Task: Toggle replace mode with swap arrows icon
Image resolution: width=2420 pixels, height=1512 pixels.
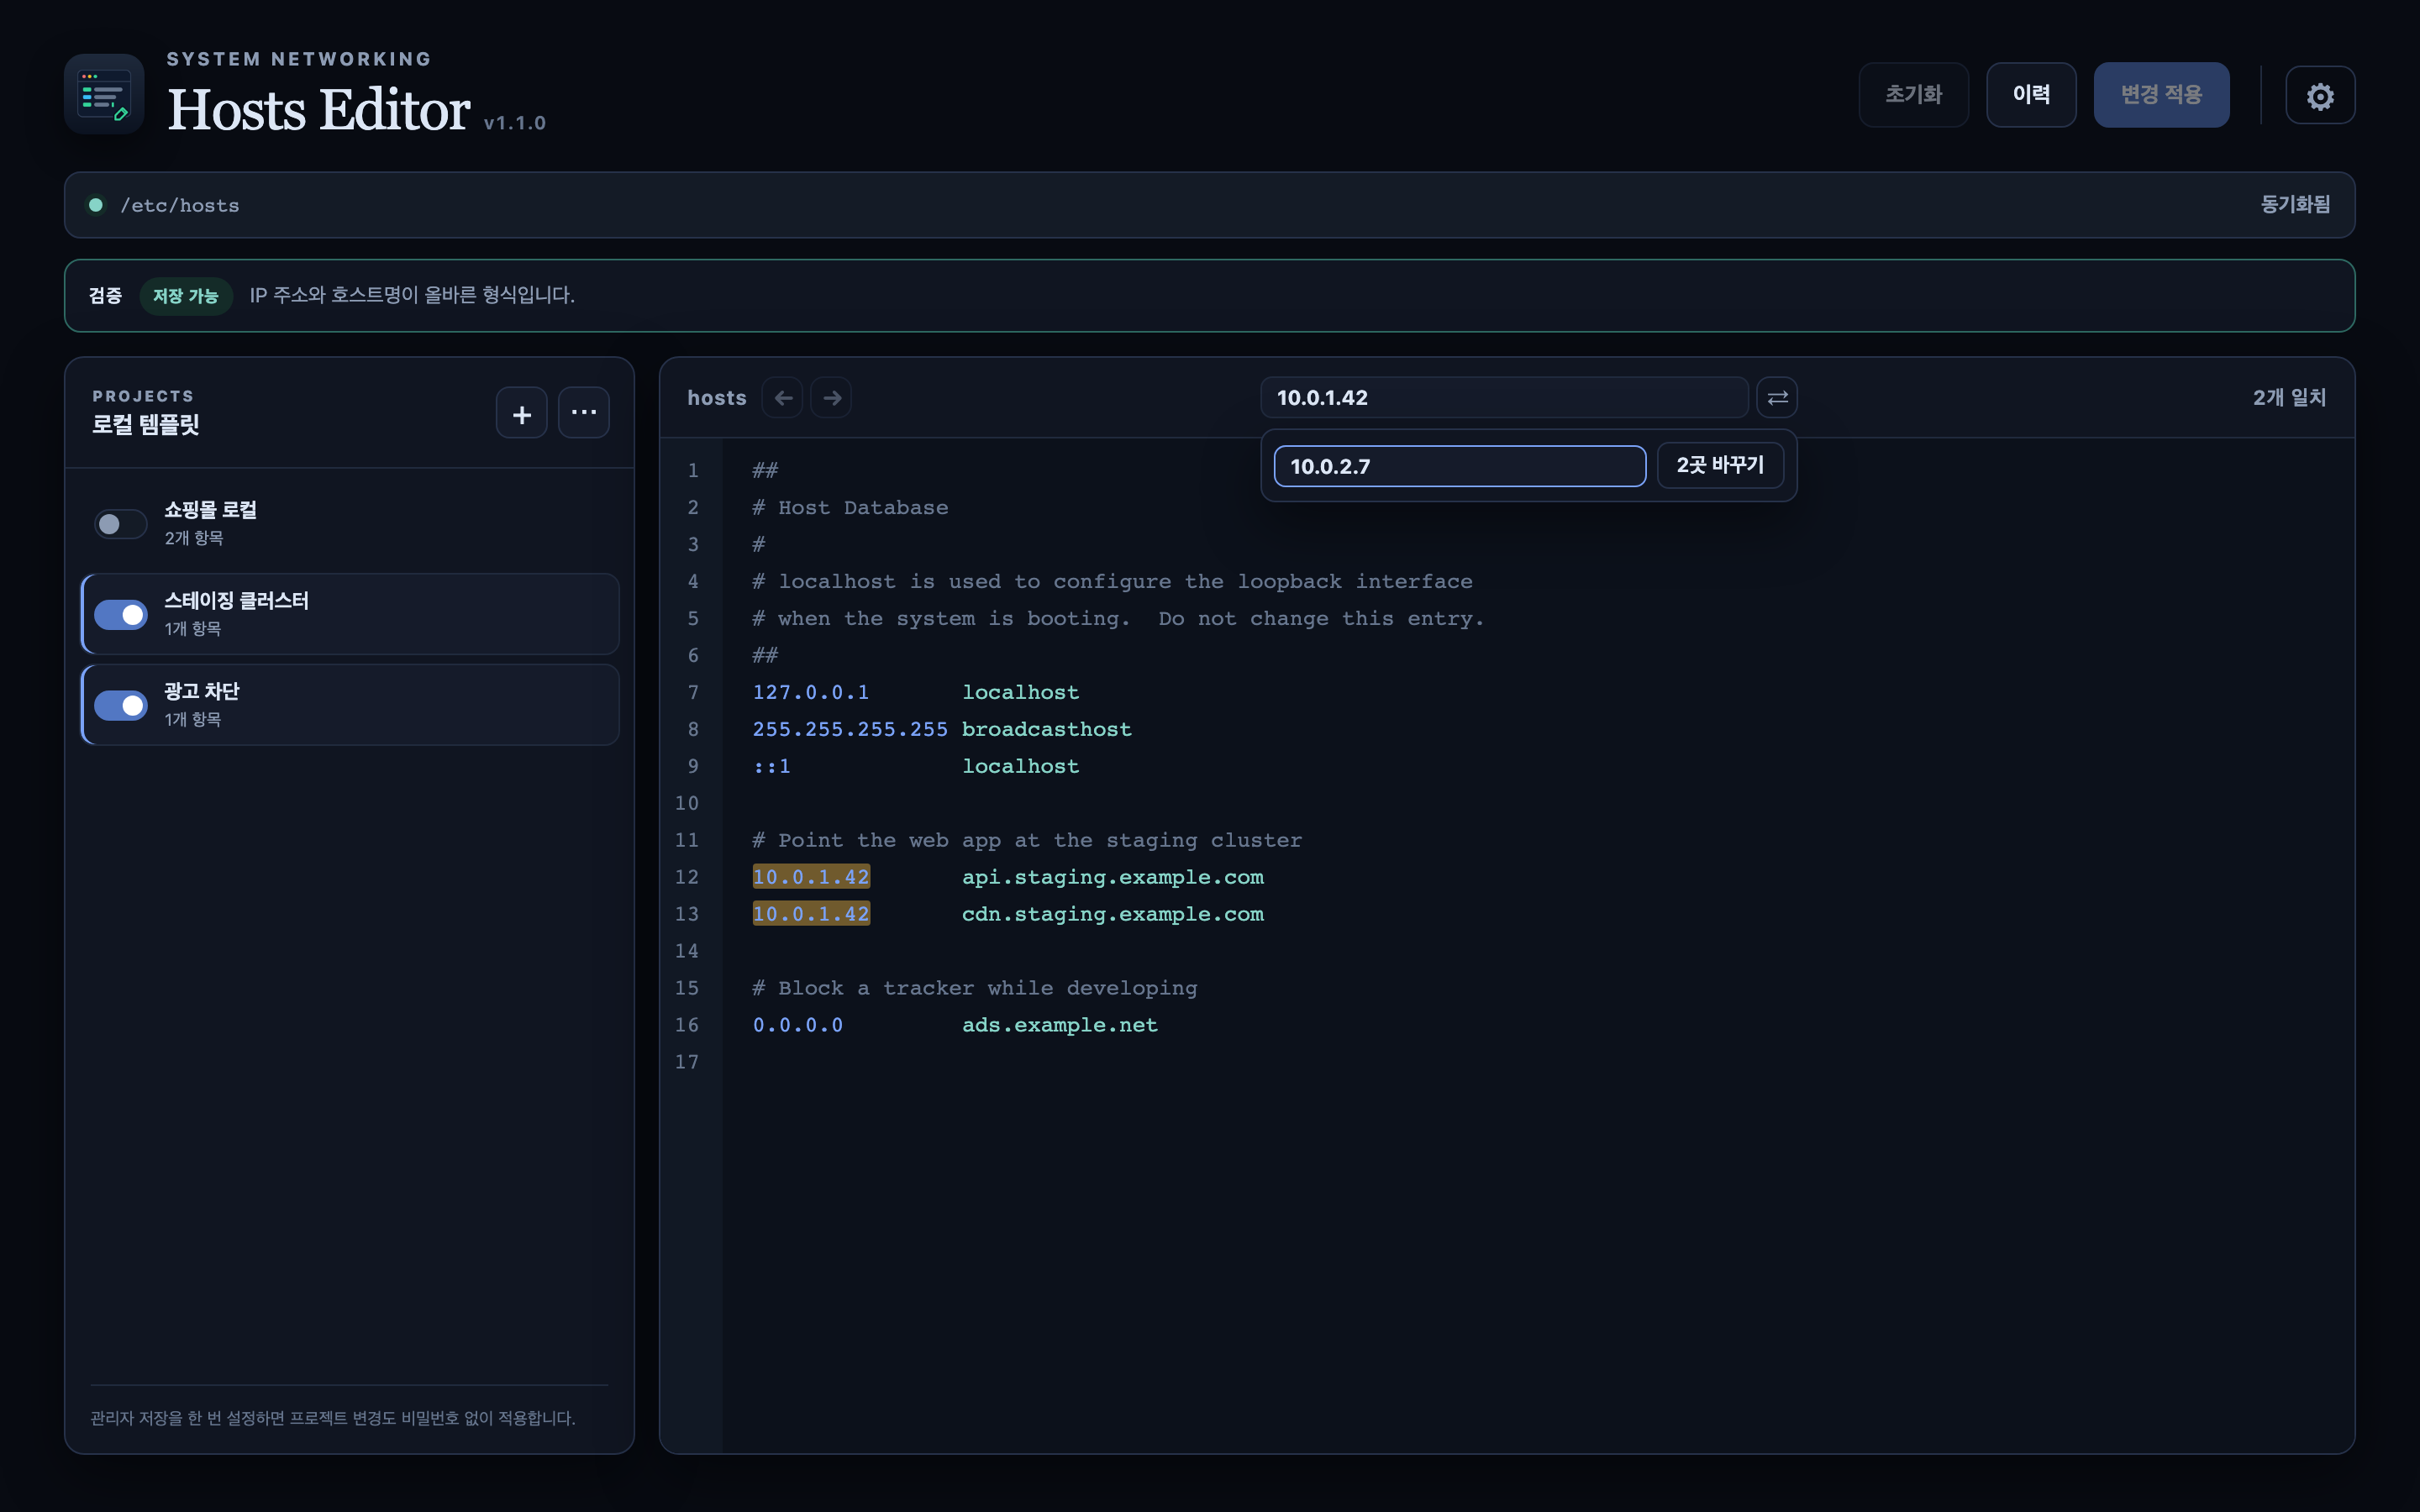Action: tap(1777, 398)
